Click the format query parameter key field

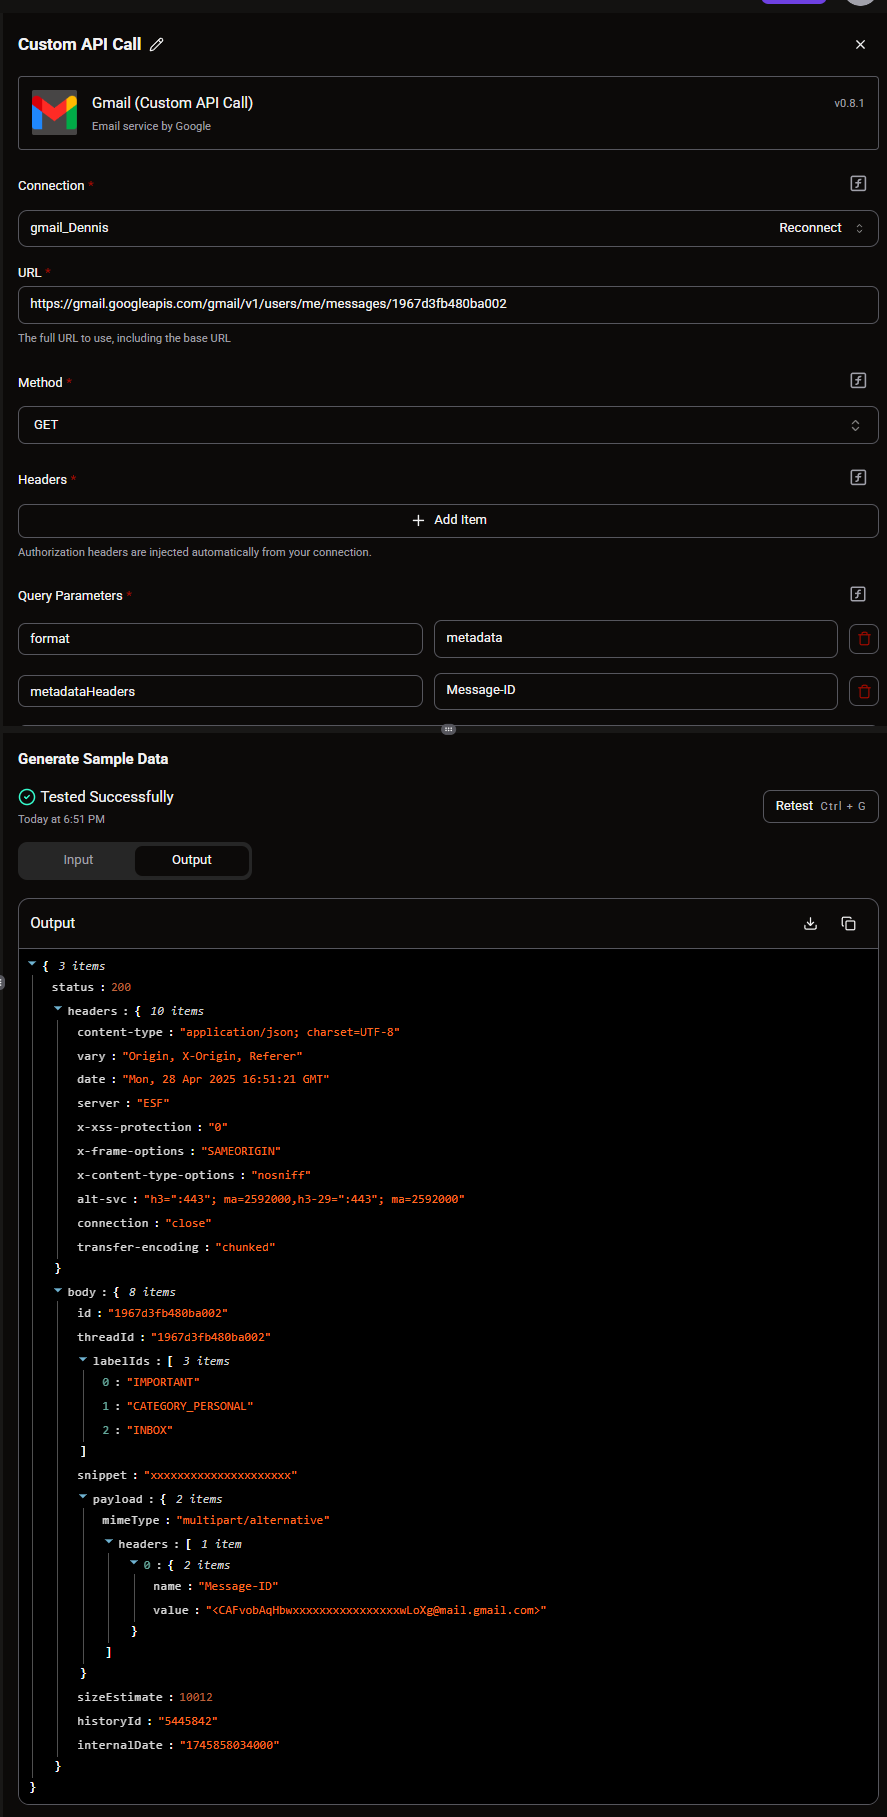pos(220,639)
